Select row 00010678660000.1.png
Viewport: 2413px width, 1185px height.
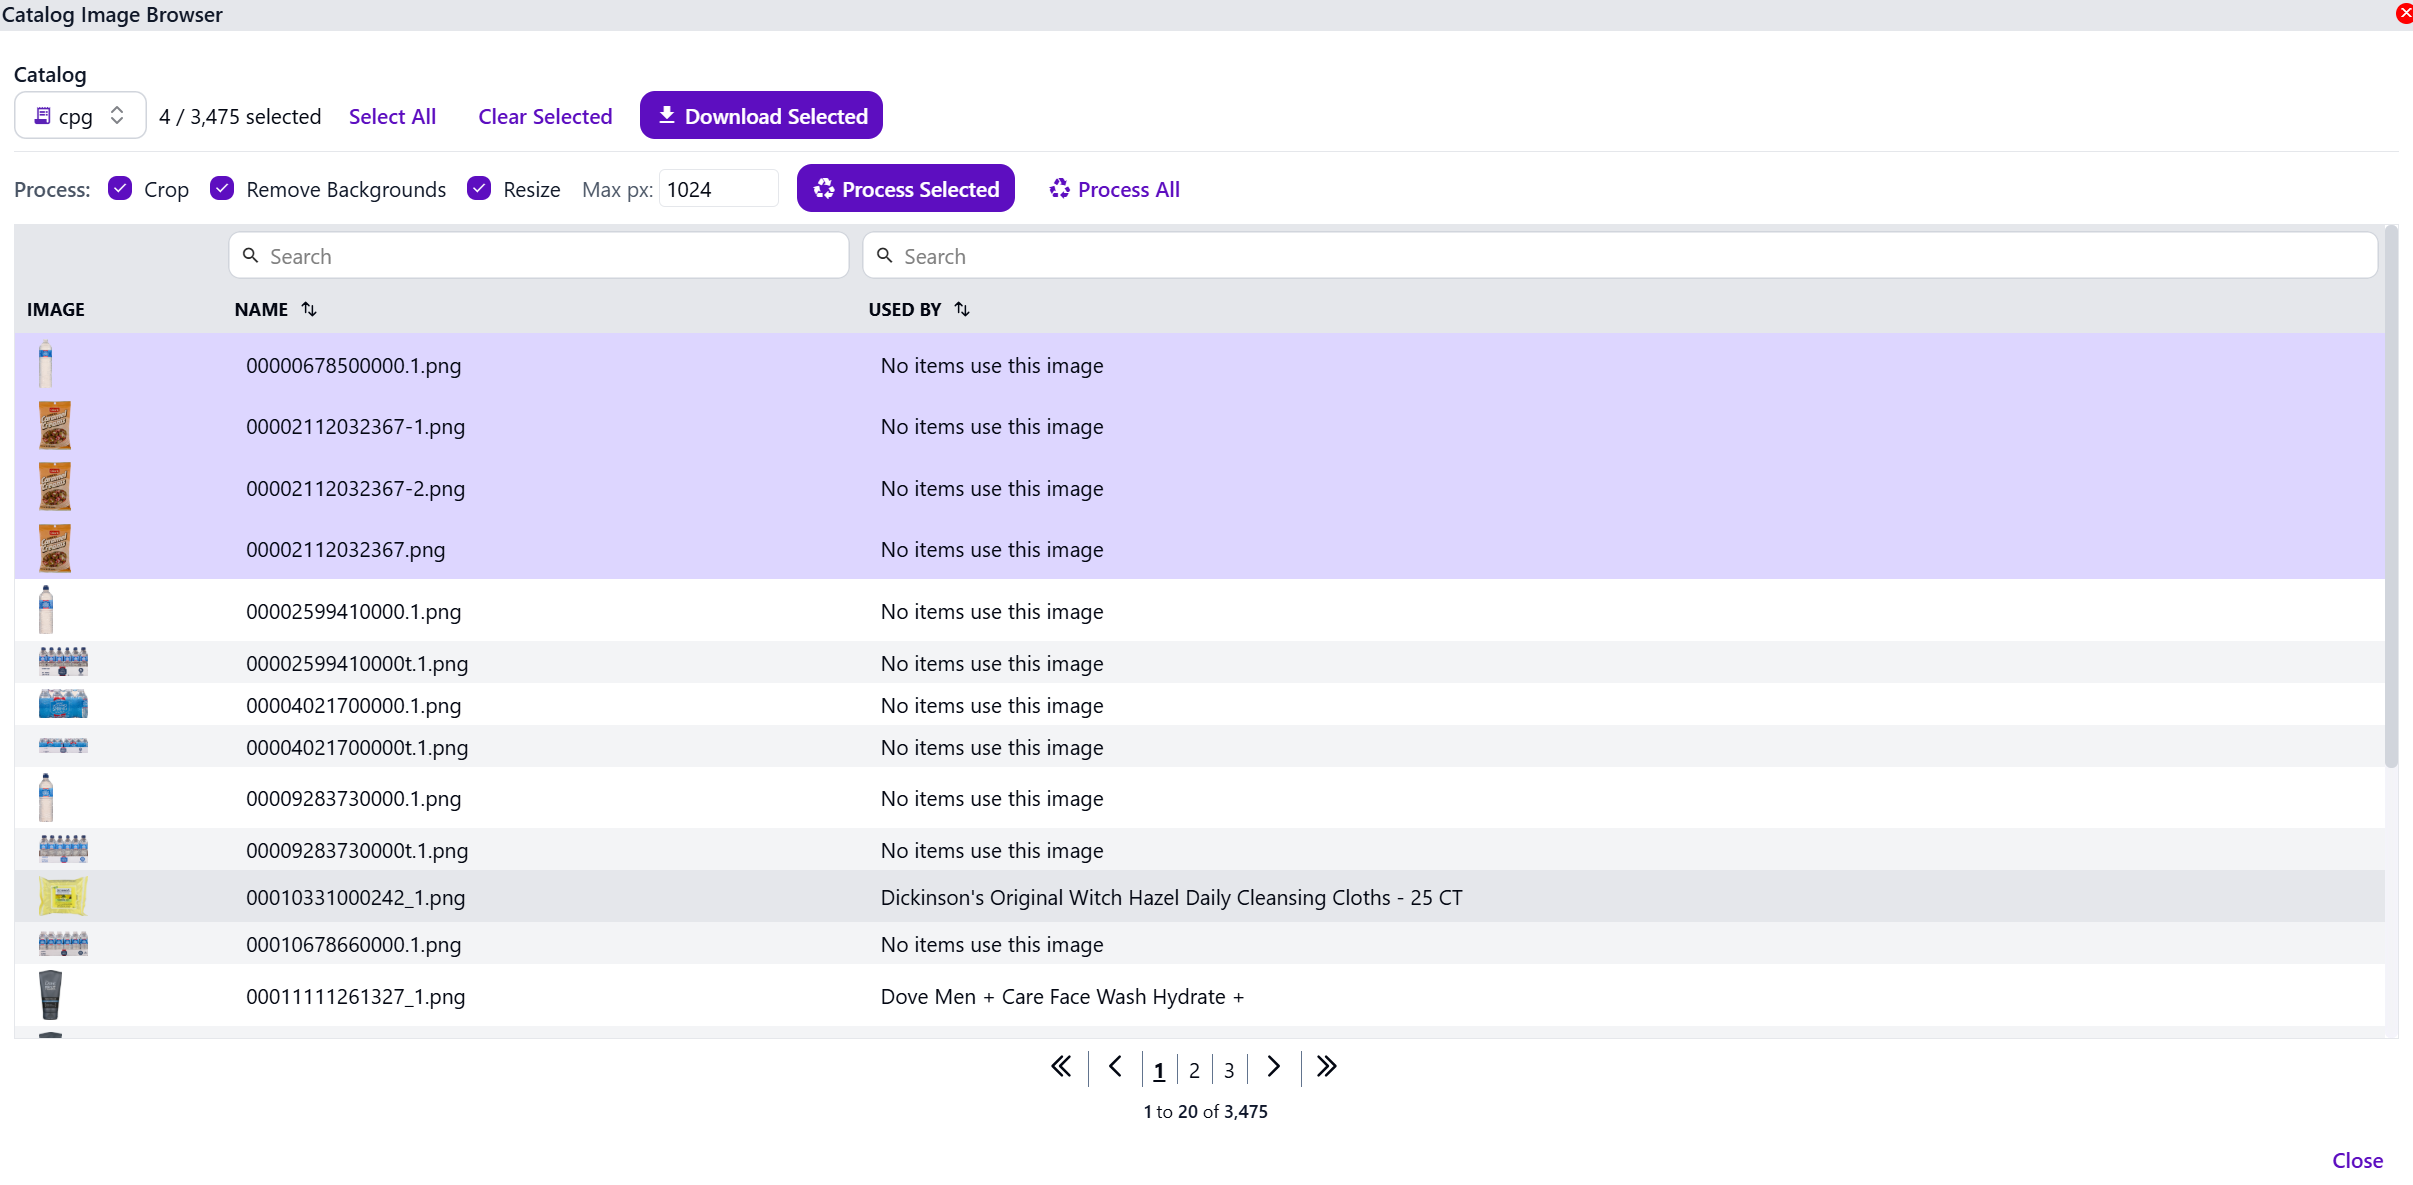pyautogui.click(x=1199, y=944)
